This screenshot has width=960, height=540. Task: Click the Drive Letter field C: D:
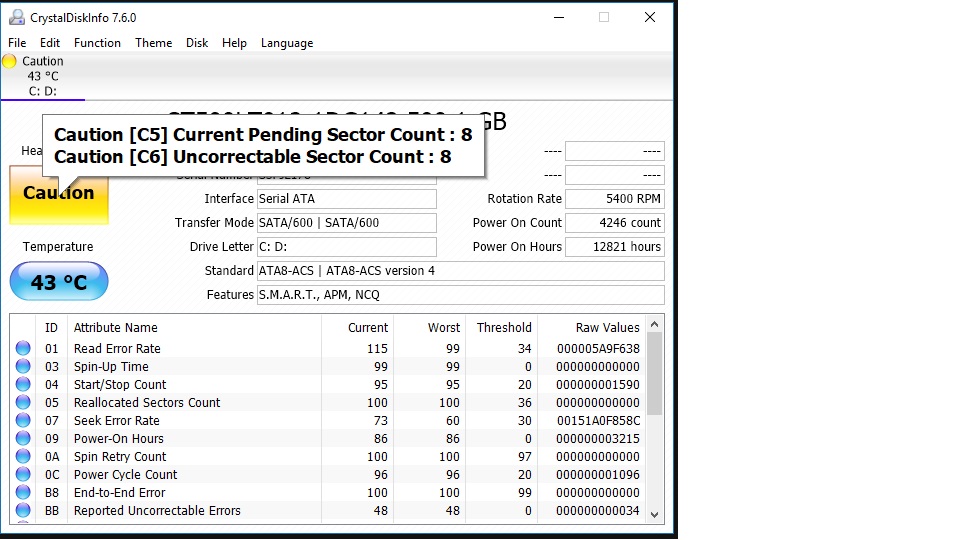(x=347, y=247)
